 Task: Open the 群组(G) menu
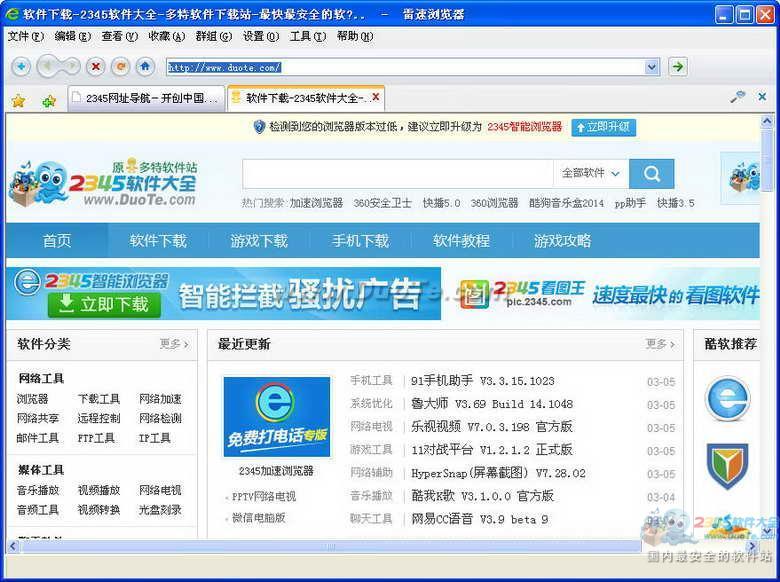coord(214,36)
